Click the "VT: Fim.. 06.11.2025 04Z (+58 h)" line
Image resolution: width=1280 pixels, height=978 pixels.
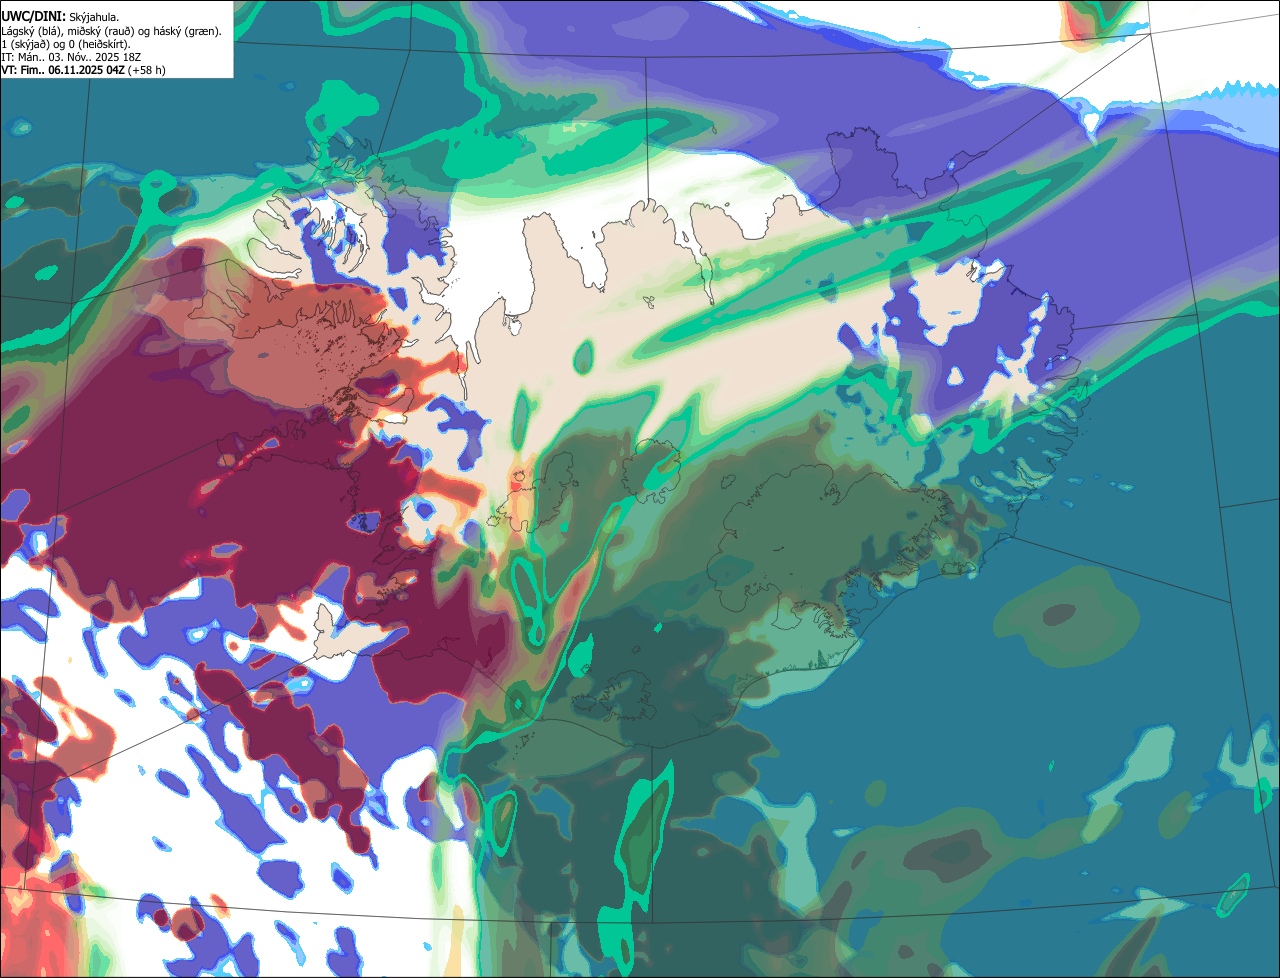(x=83, y=70)
